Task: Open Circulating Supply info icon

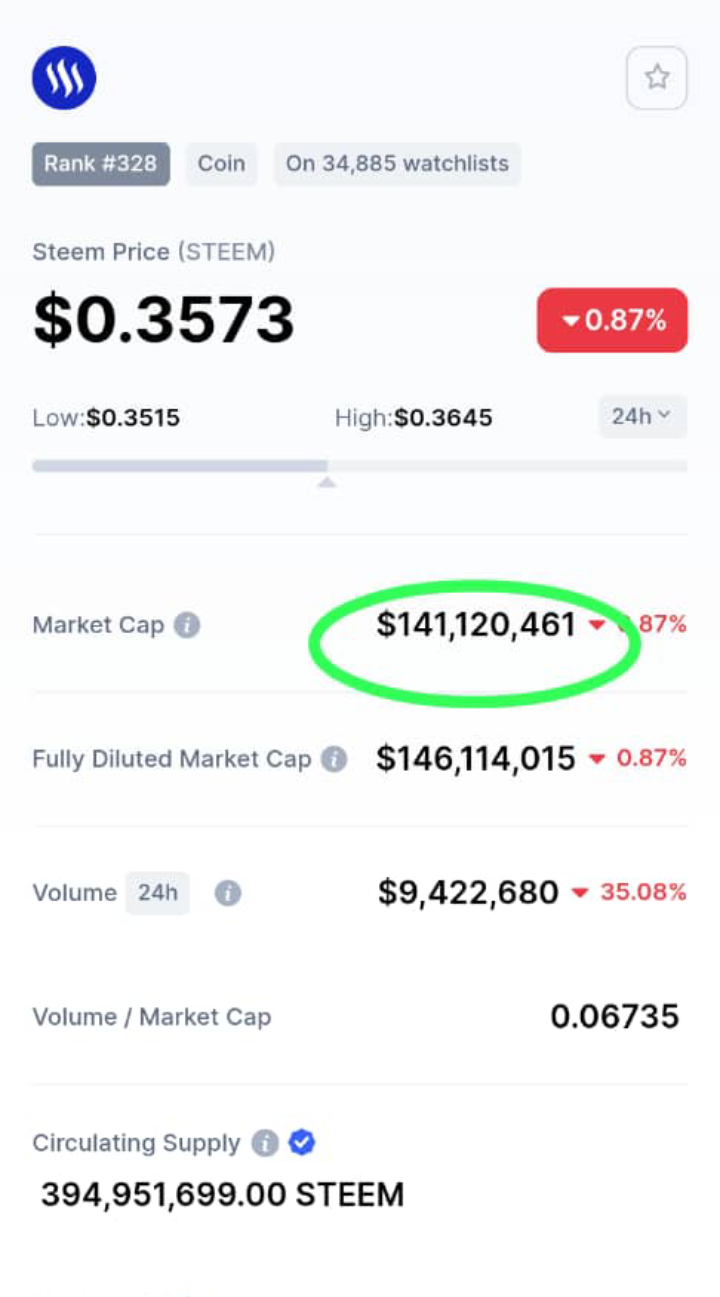Action: pos(265,1143)
